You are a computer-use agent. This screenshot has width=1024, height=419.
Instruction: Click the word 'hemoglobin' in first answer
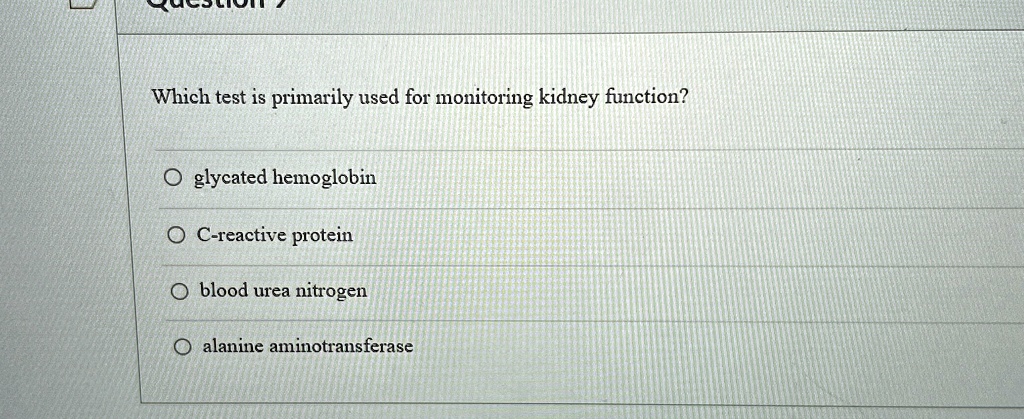click(324, 178)
